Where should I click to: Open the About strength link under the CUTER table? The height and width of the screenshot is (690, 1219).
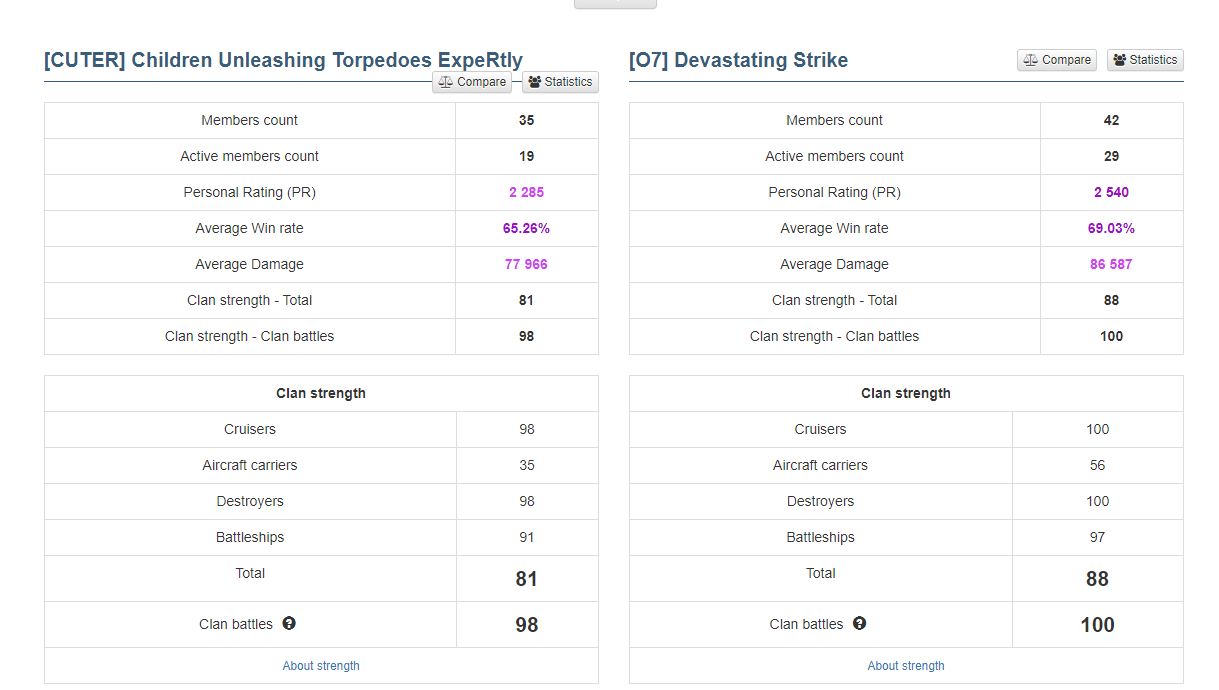pyautogui.click(x=321, y=666)
